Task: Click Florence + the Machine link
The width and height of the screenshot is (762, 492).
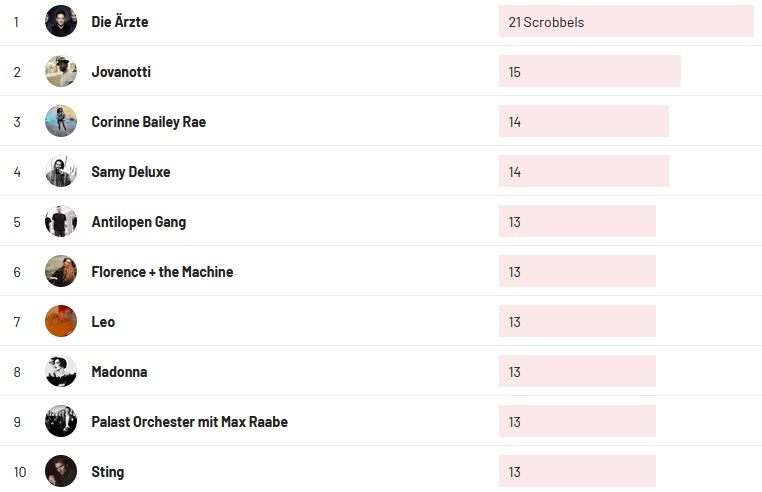Action: tap(162, 272)
